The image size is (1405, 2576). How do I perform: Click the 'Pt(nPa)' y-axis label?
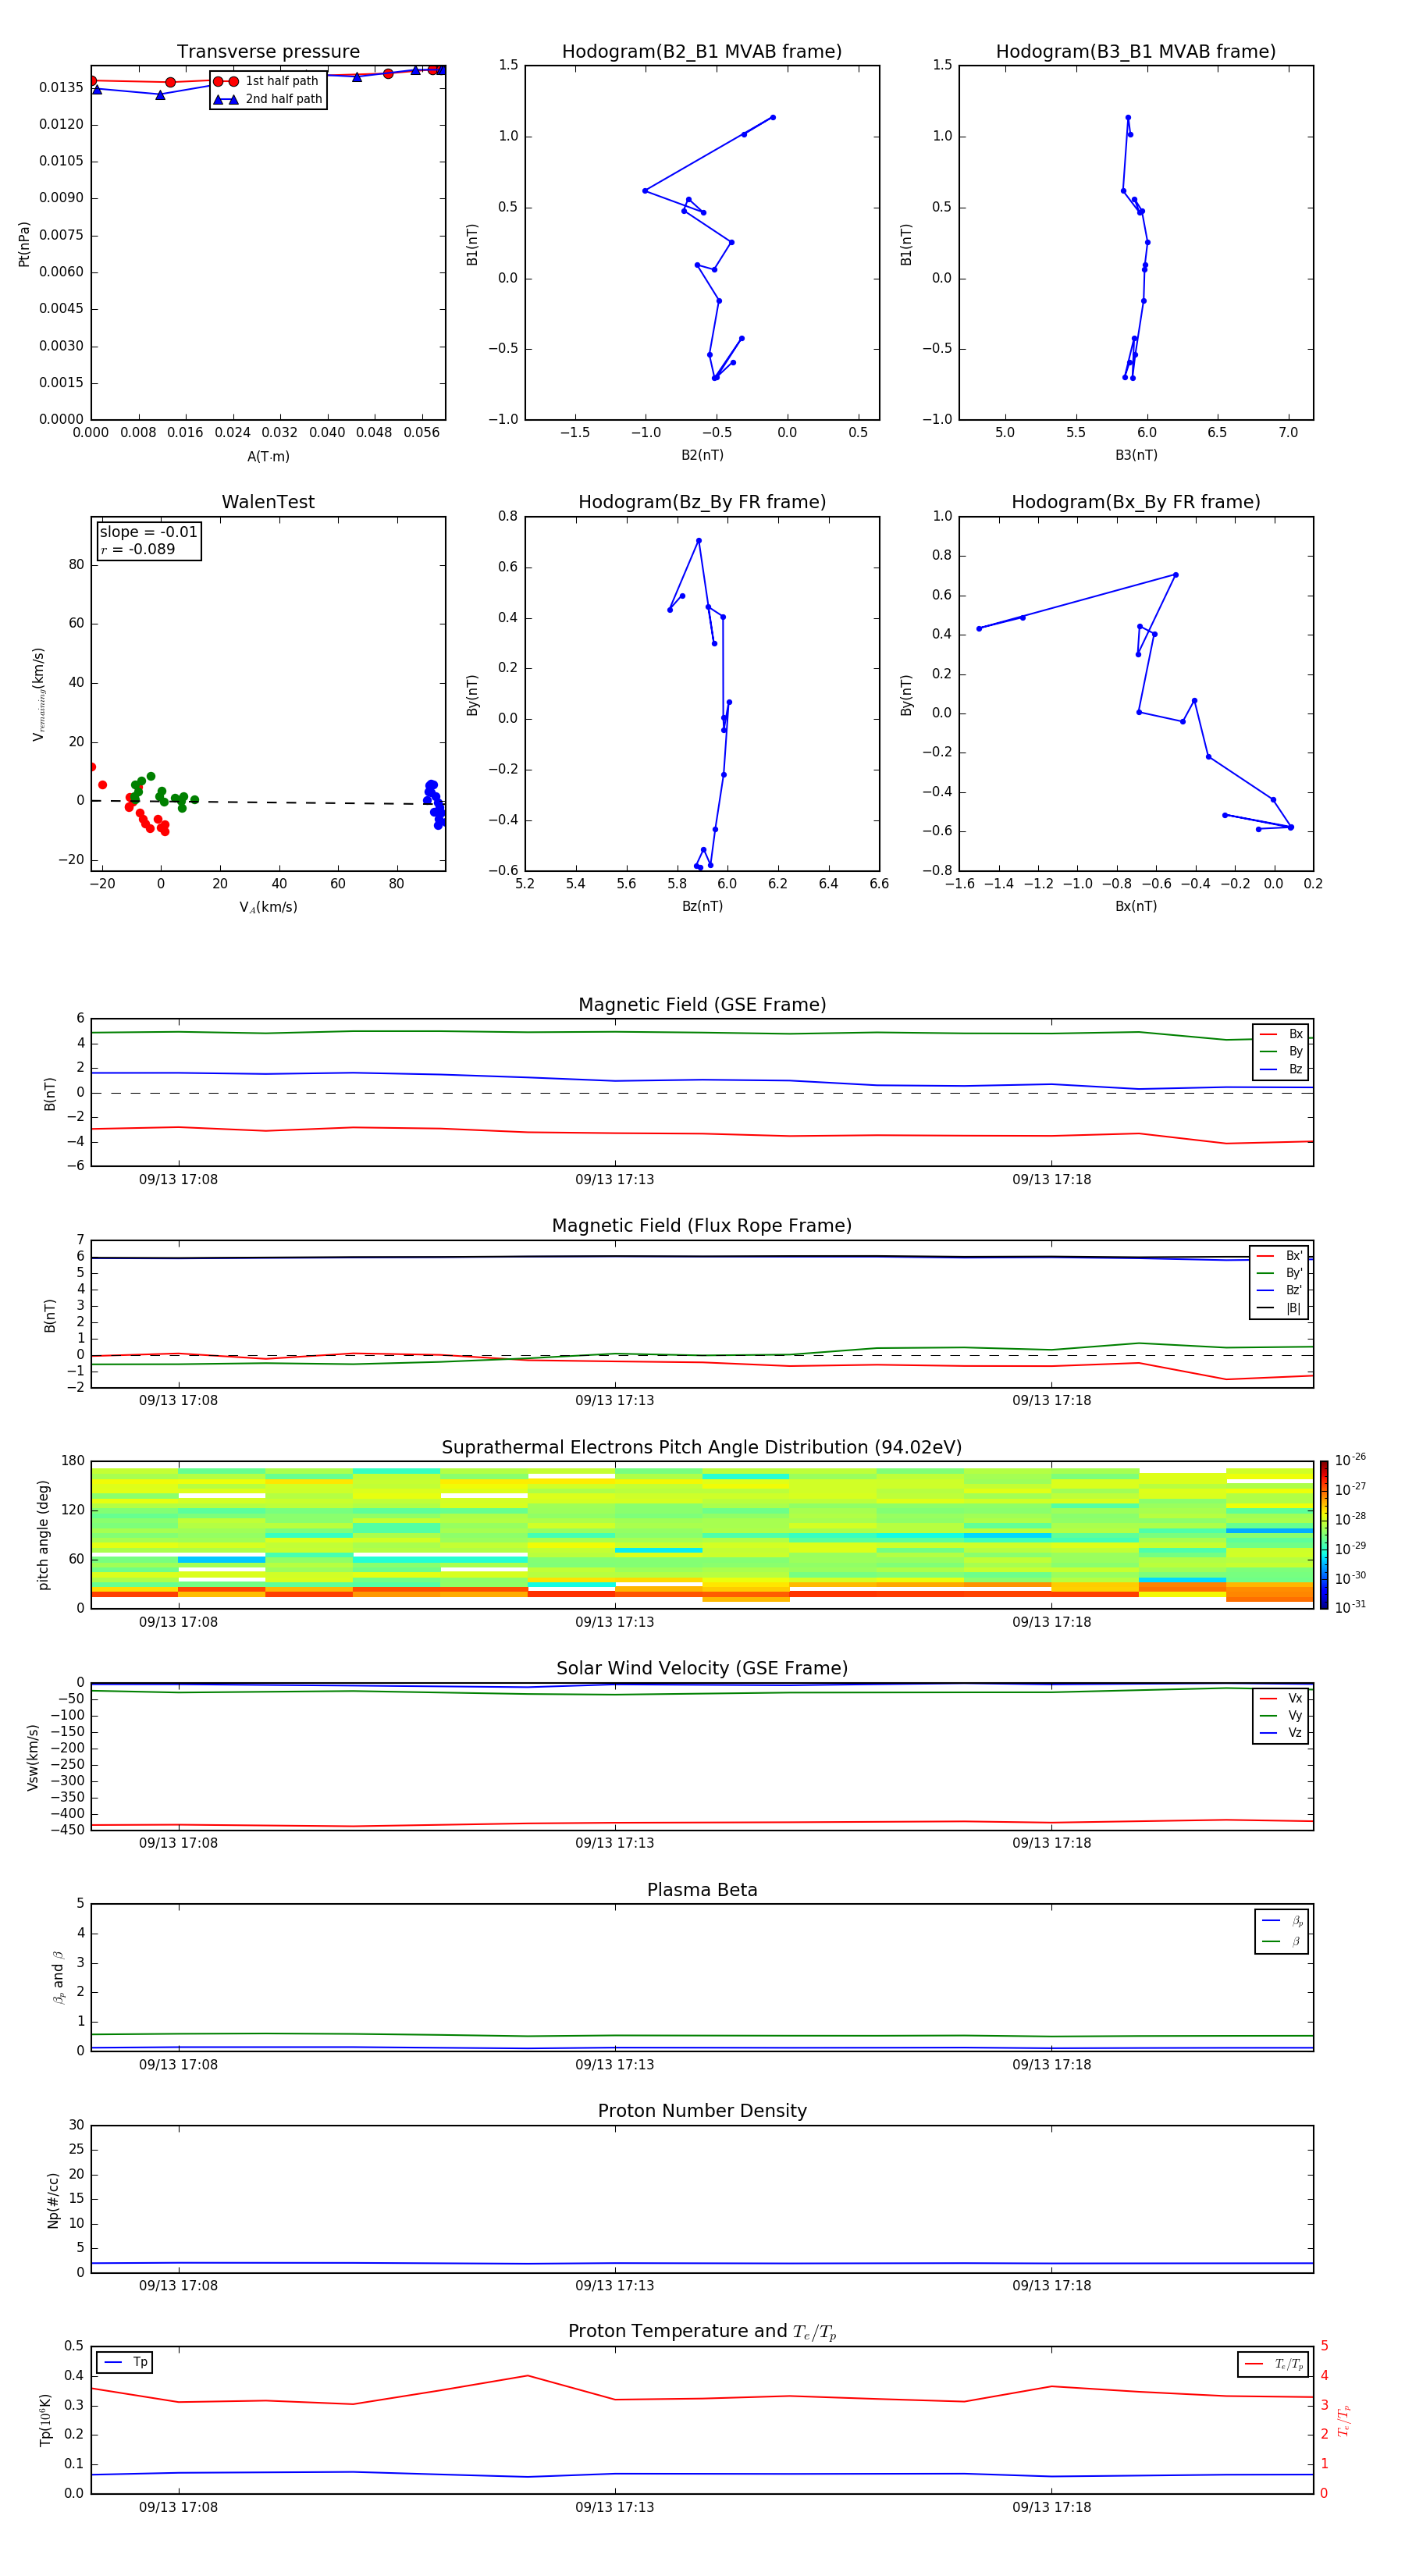click(24, 243)
